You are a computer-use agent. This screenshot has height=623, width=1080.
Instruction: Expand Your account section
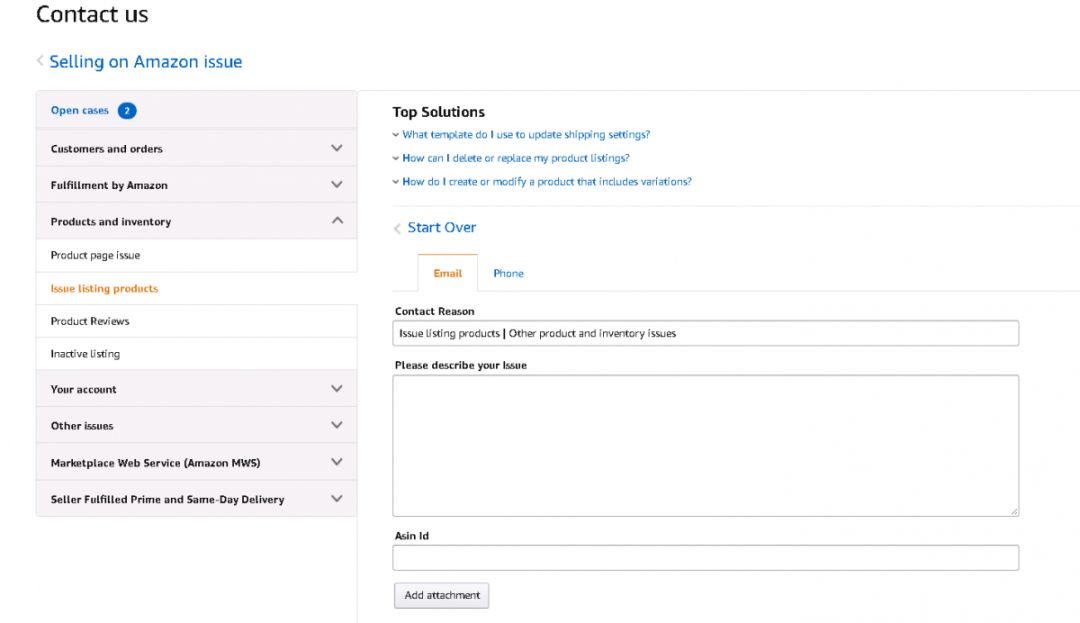[336, 389]
